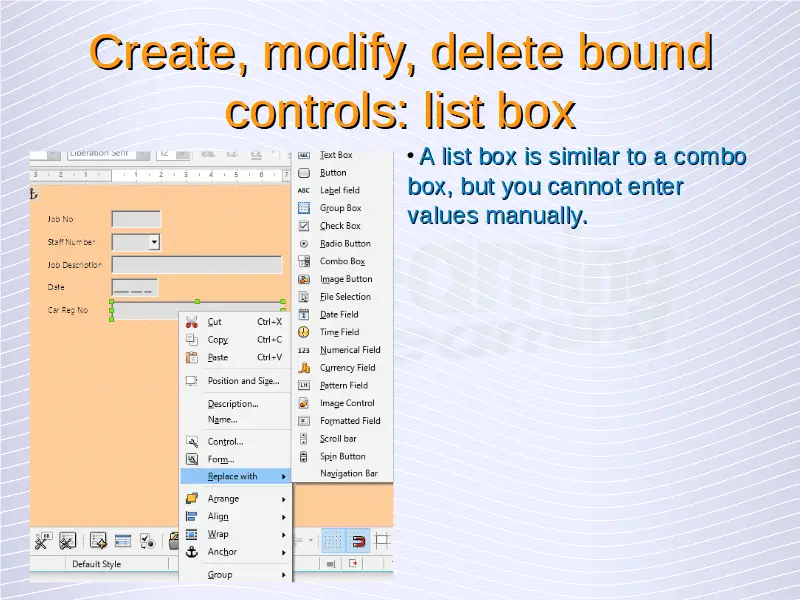Expand the Group submenu arrow
The image size is (800, 600).
284,575
